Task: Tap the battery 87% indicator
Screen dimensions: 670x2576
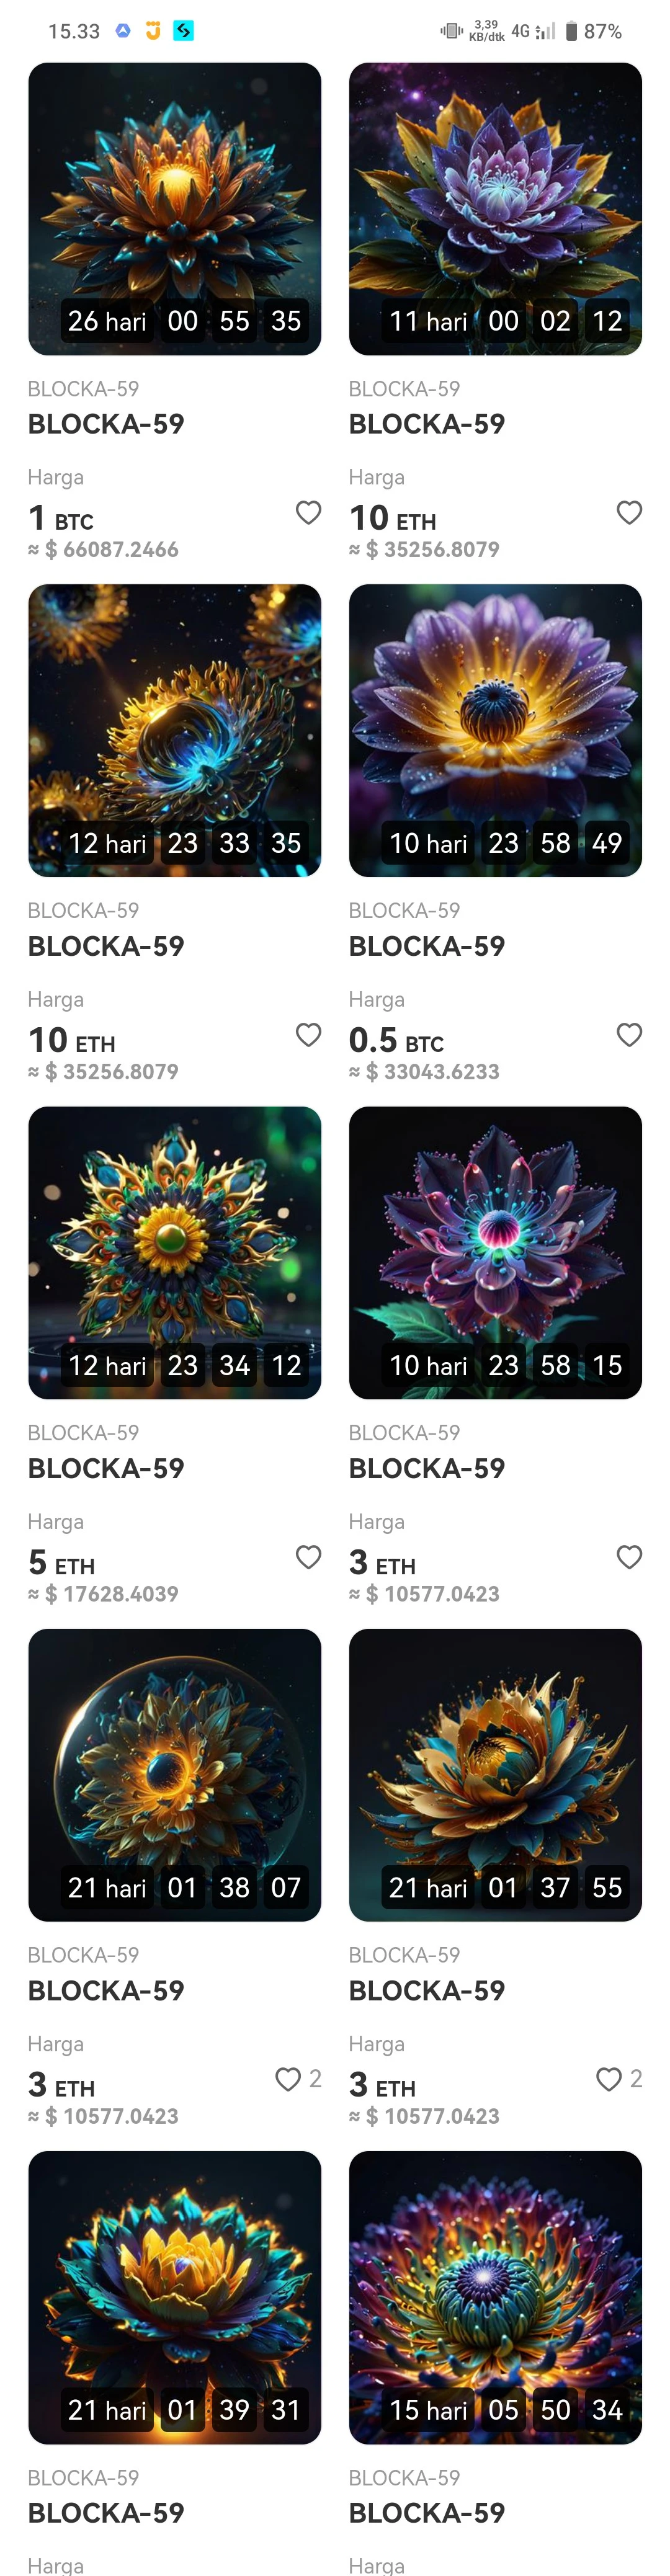Action: click(x=593, y=31)
